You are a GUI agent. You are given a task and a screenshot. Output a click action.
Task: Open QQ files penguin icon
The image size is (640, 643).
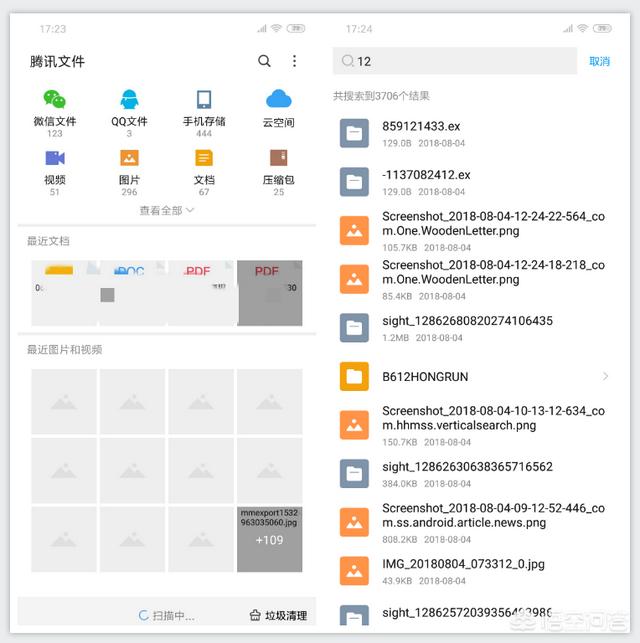point(129,99)
